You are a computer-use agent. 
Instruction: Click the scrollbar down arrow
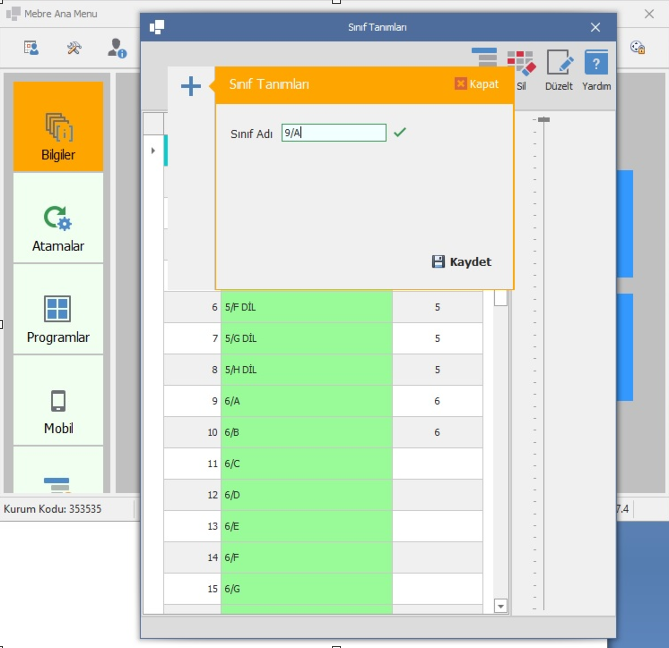500,606
